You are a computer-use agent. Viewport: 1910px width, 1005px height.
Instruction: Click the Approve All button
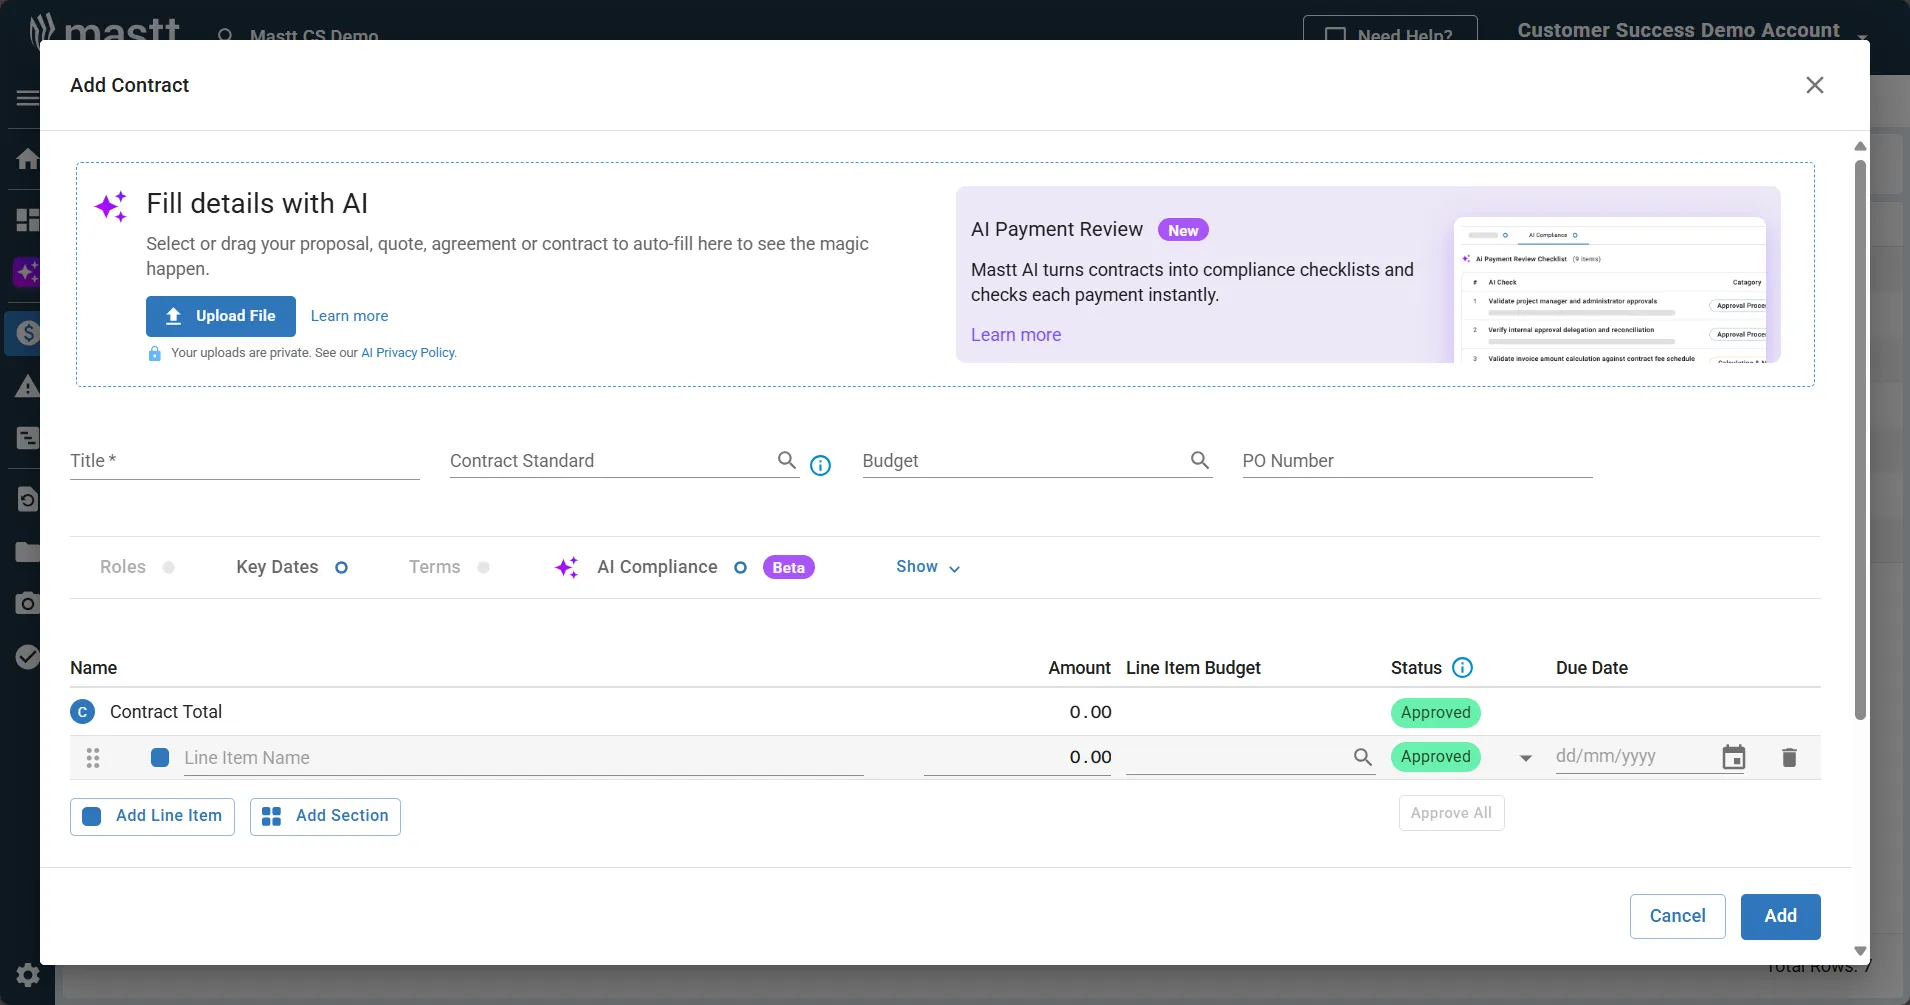pos(1451,813)
